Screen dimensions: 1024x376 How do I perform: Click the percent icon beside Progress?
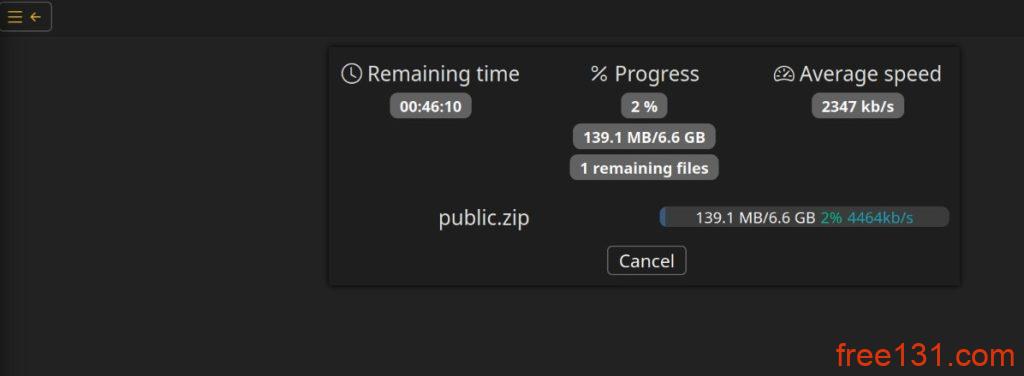click(598, 74)
